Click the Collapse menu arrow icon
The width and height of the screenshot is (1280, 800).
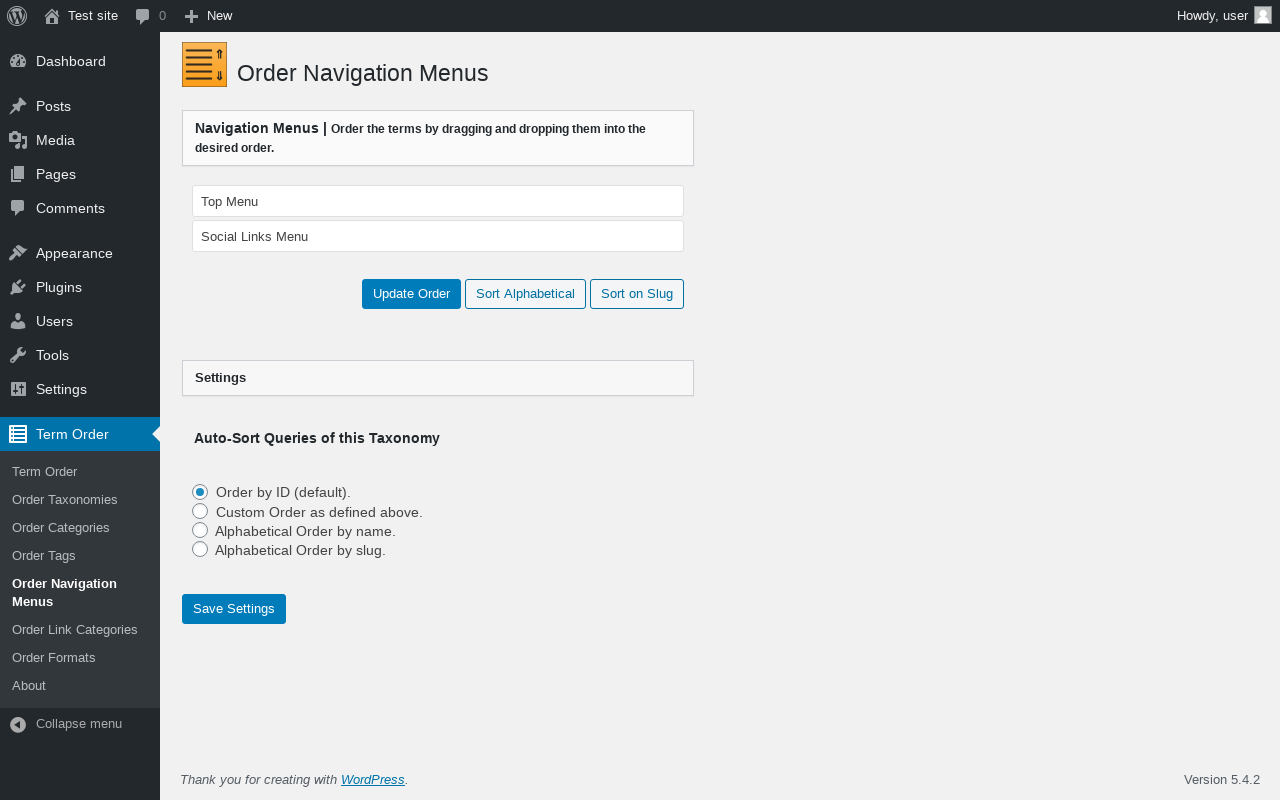[18, 724]
